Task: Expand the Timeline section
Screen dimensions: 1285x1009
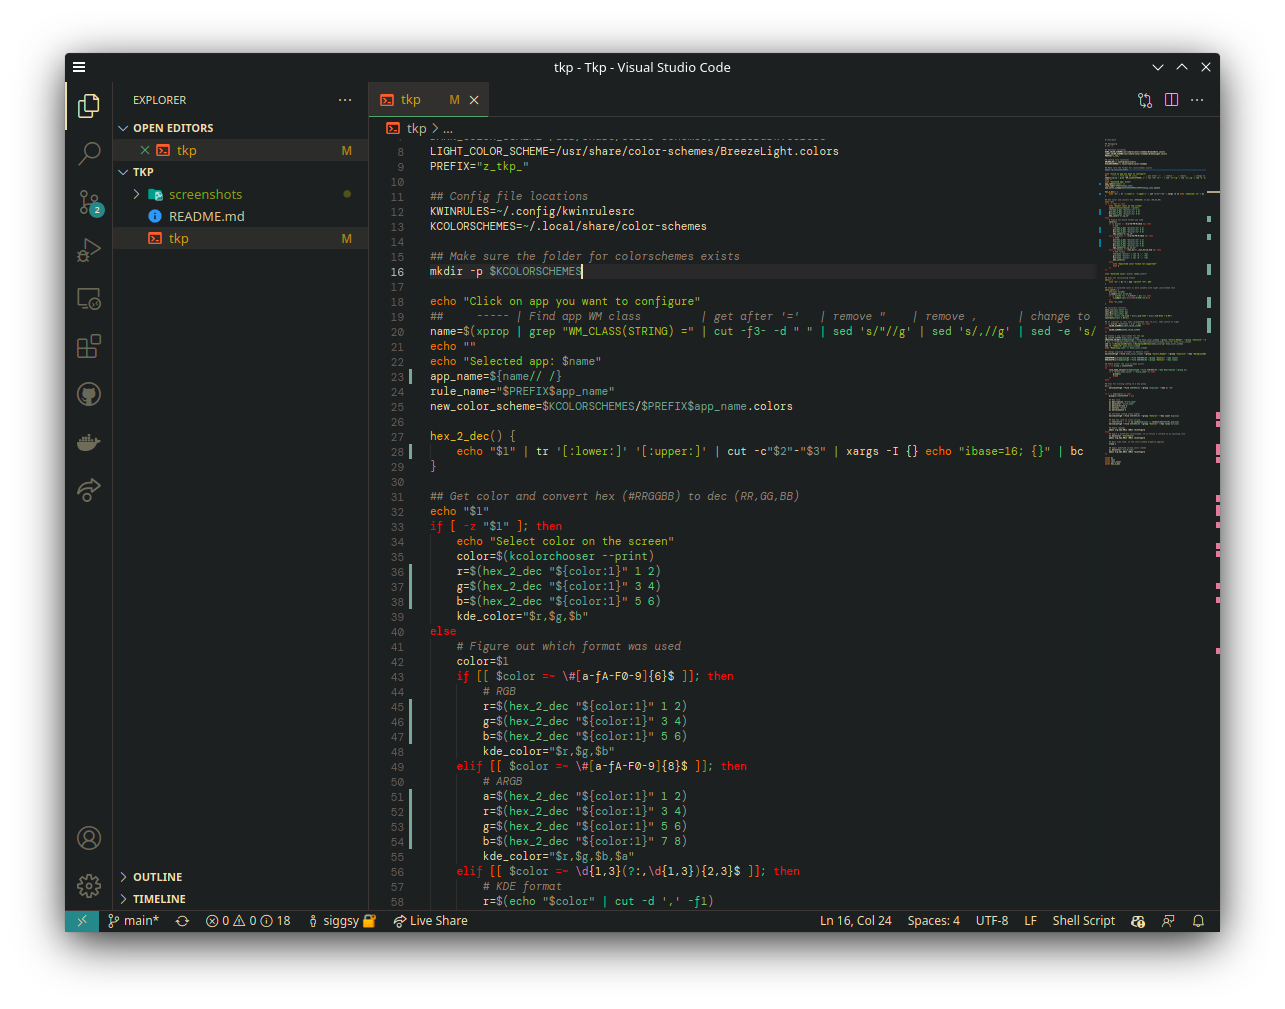Action: coord(240,899)
